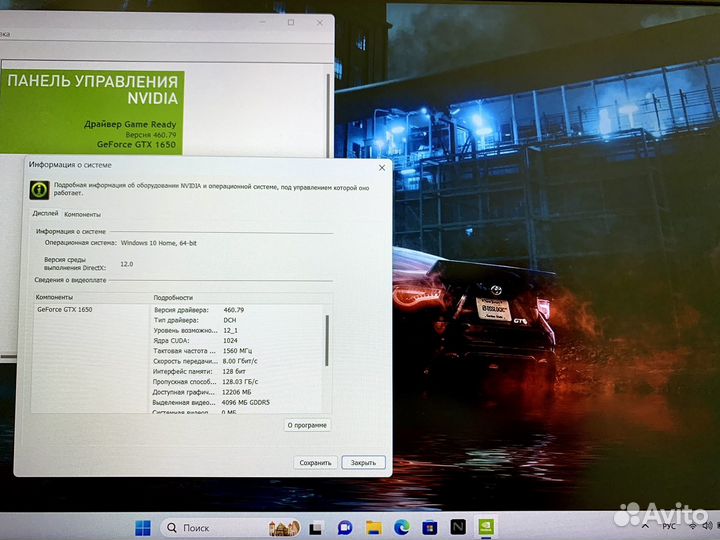Open the Windows Start menu
Viewport: 720px width, 540px height.
click(x=143, y=528)
